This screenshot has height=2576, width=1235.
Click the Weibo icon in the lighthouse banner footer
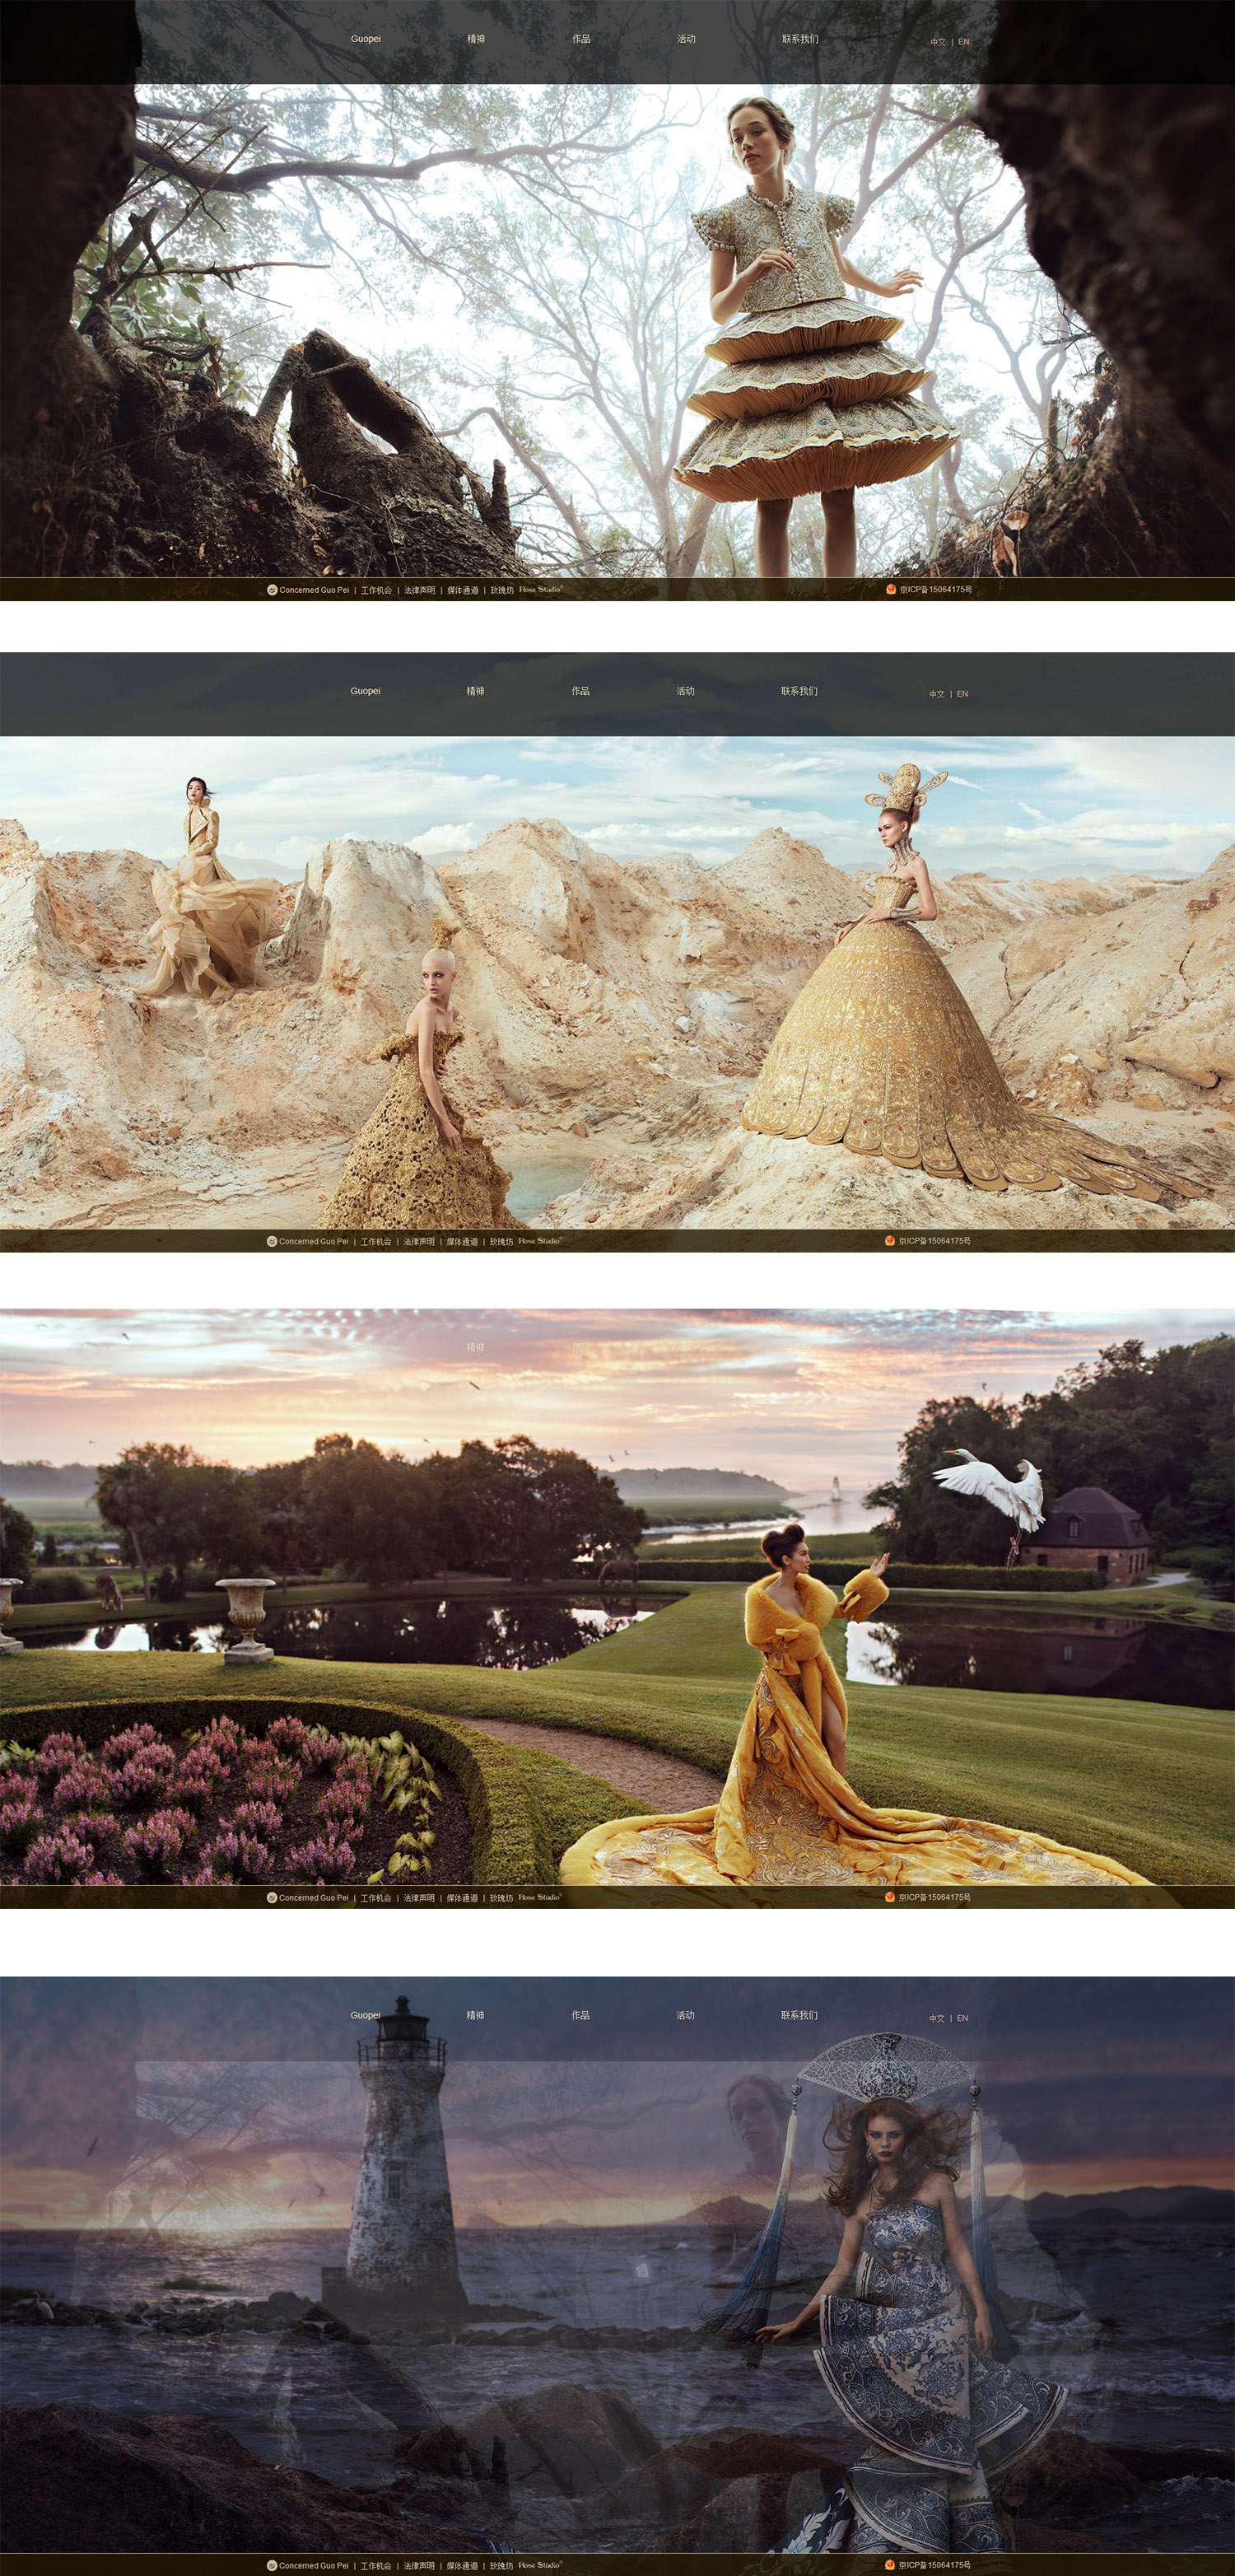click(272, 2565)
